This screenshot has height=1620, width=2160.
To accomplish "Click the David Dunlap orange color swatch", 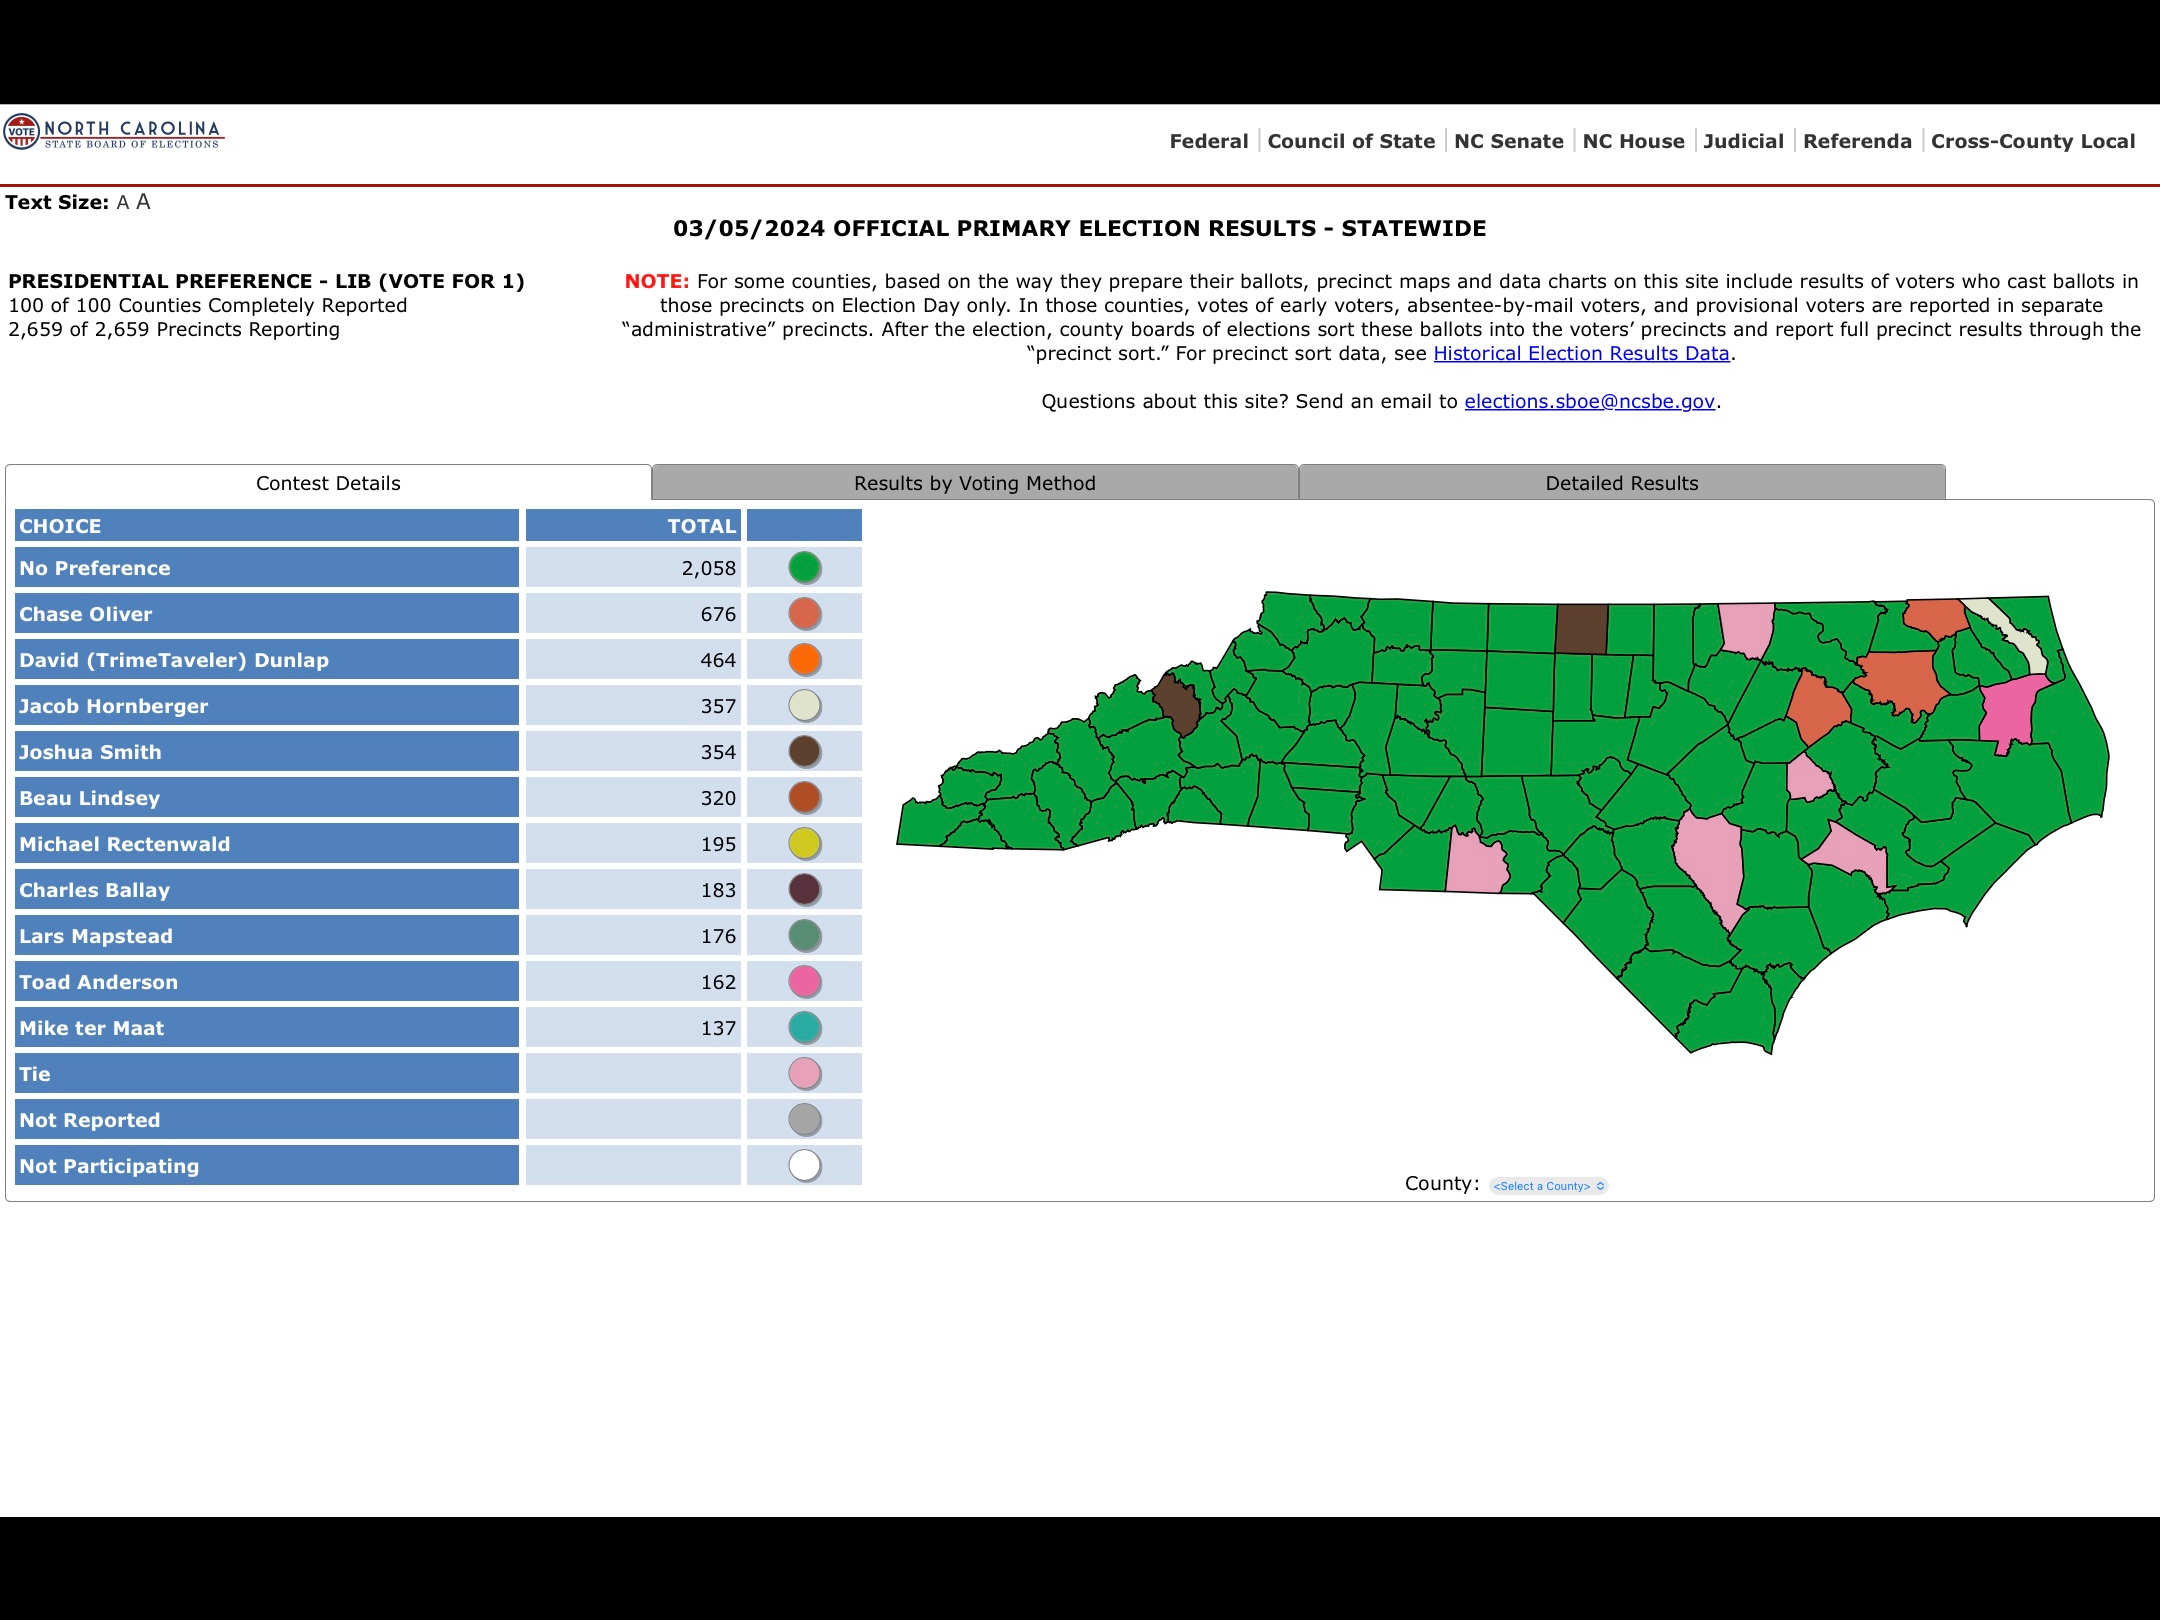I will pos(804,660).
